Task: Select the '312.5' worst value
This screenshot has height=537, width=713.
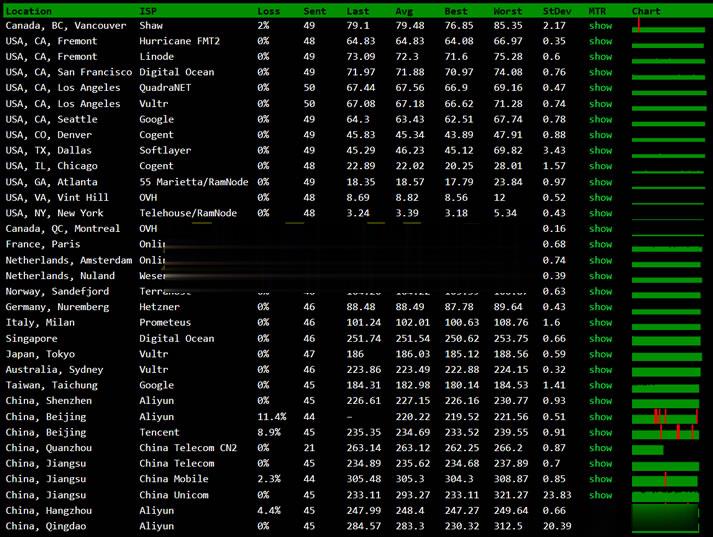Action: [x=508, y=526]
